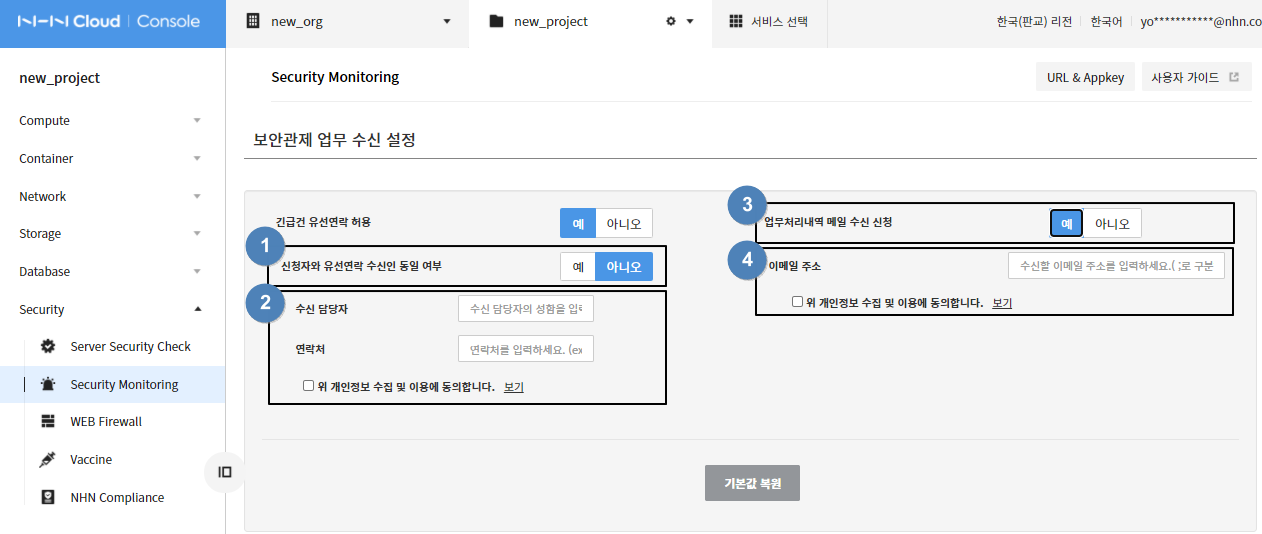The image size is (1262, 534).
Task: Check the consent box under 연락처
Action: (308, 385)
